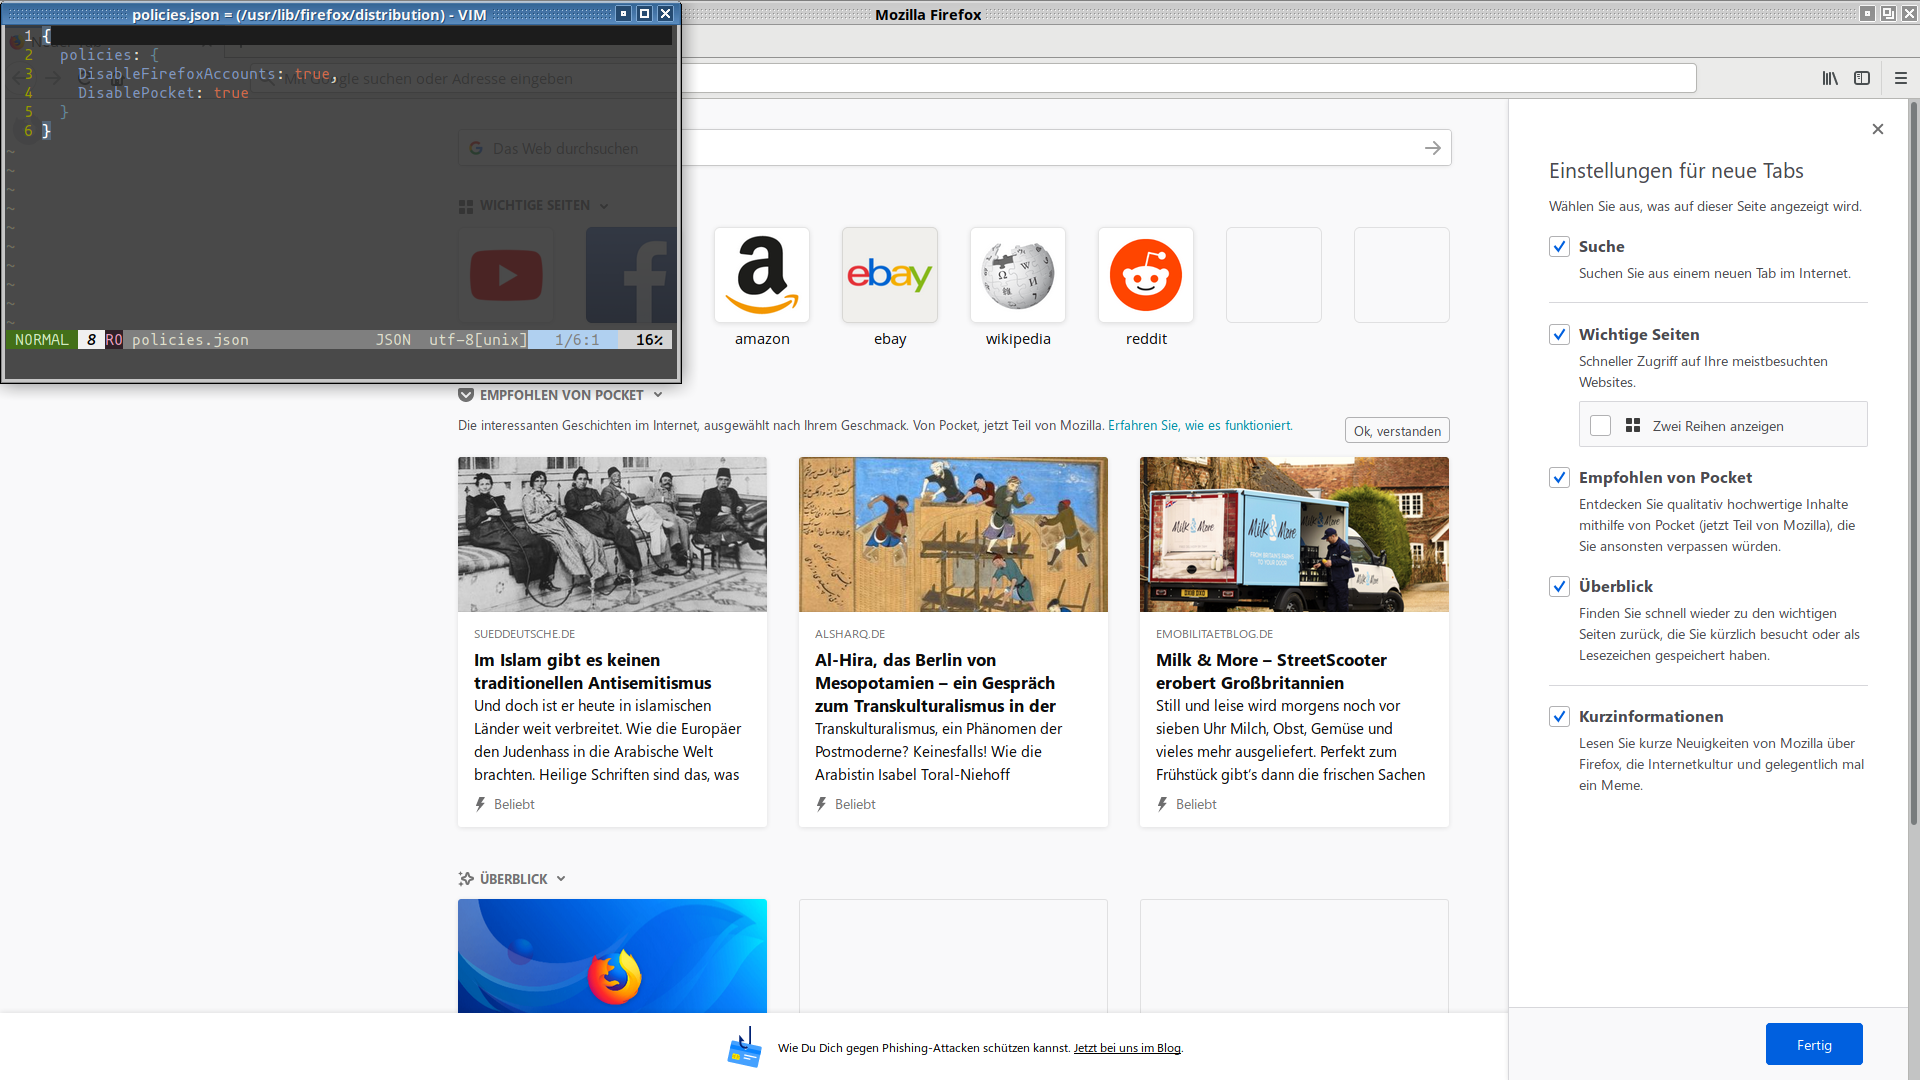Toggle the sidebar view icon
Screen dimensions: 1920x1080
coord(1861,78)
